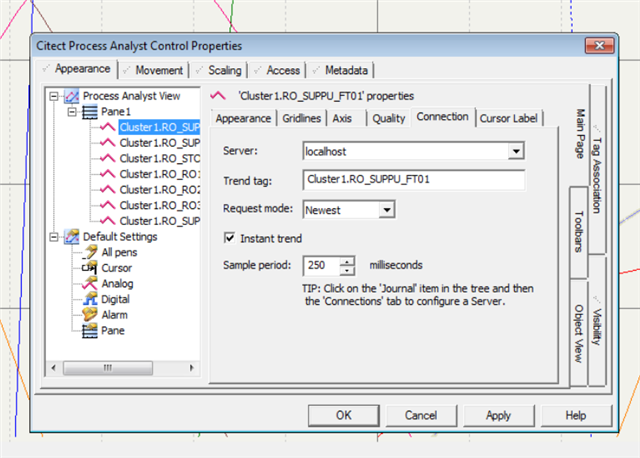Increase sample period with up spinner

click(347, 261)
